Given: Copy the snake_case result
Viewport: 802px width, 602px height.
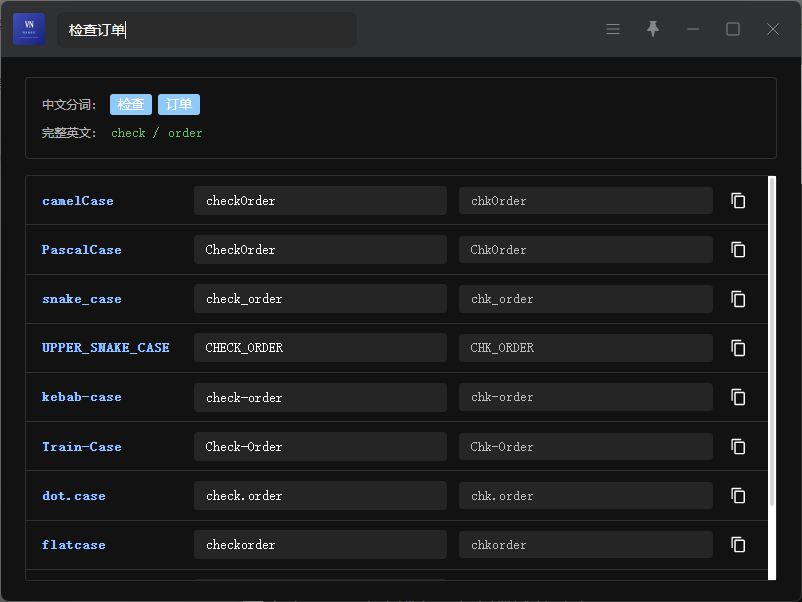Looking at the screenshot, I should click(x=738, y=299).
